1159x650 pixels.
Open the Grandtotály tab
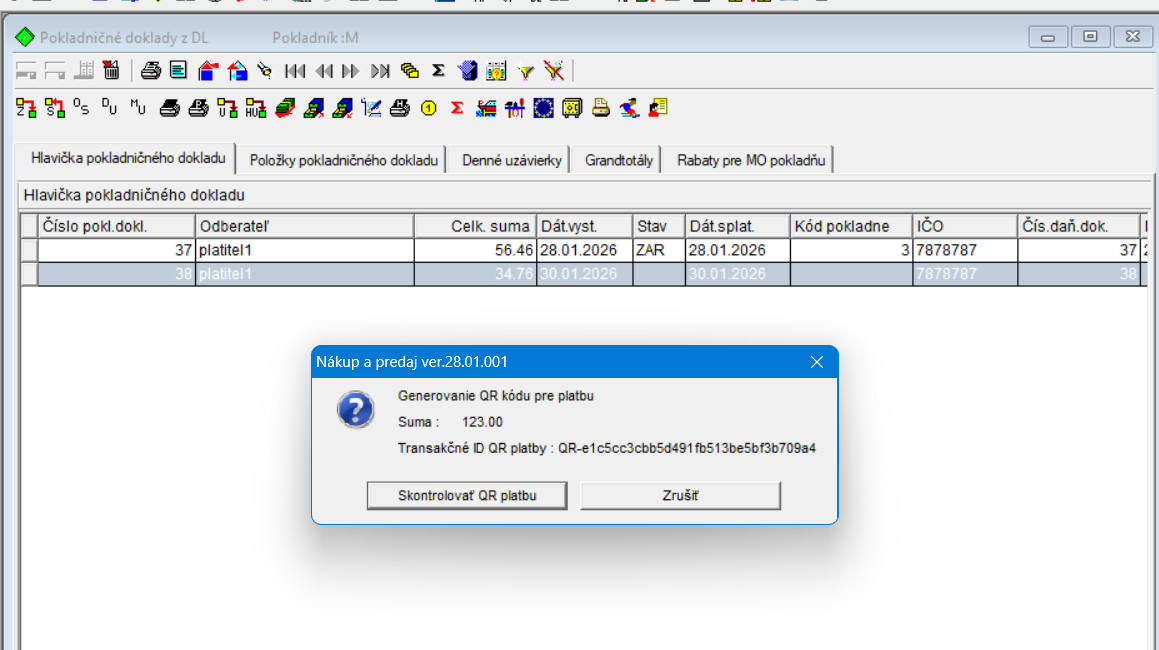coord(619,160)
